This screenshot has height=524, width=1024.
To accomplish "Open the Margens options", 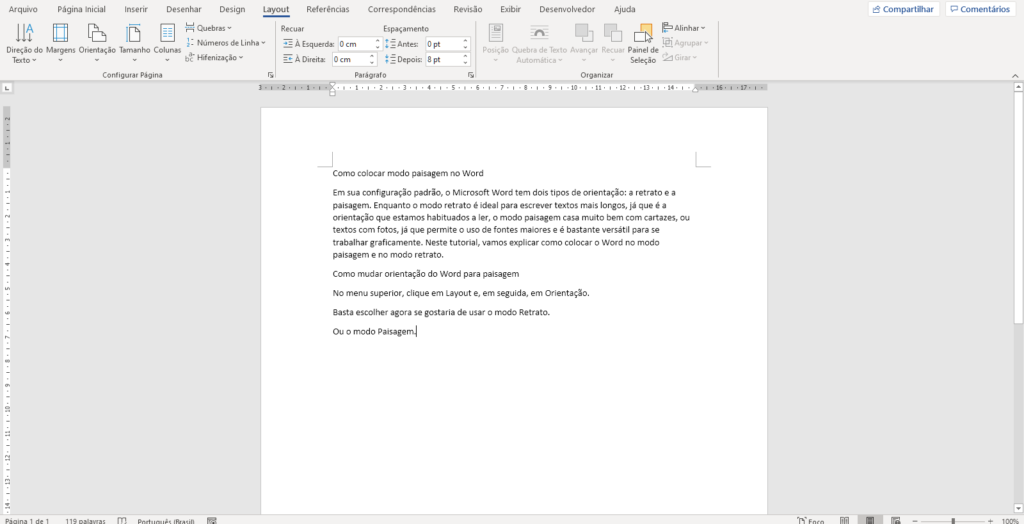I will tap(61, 43).
